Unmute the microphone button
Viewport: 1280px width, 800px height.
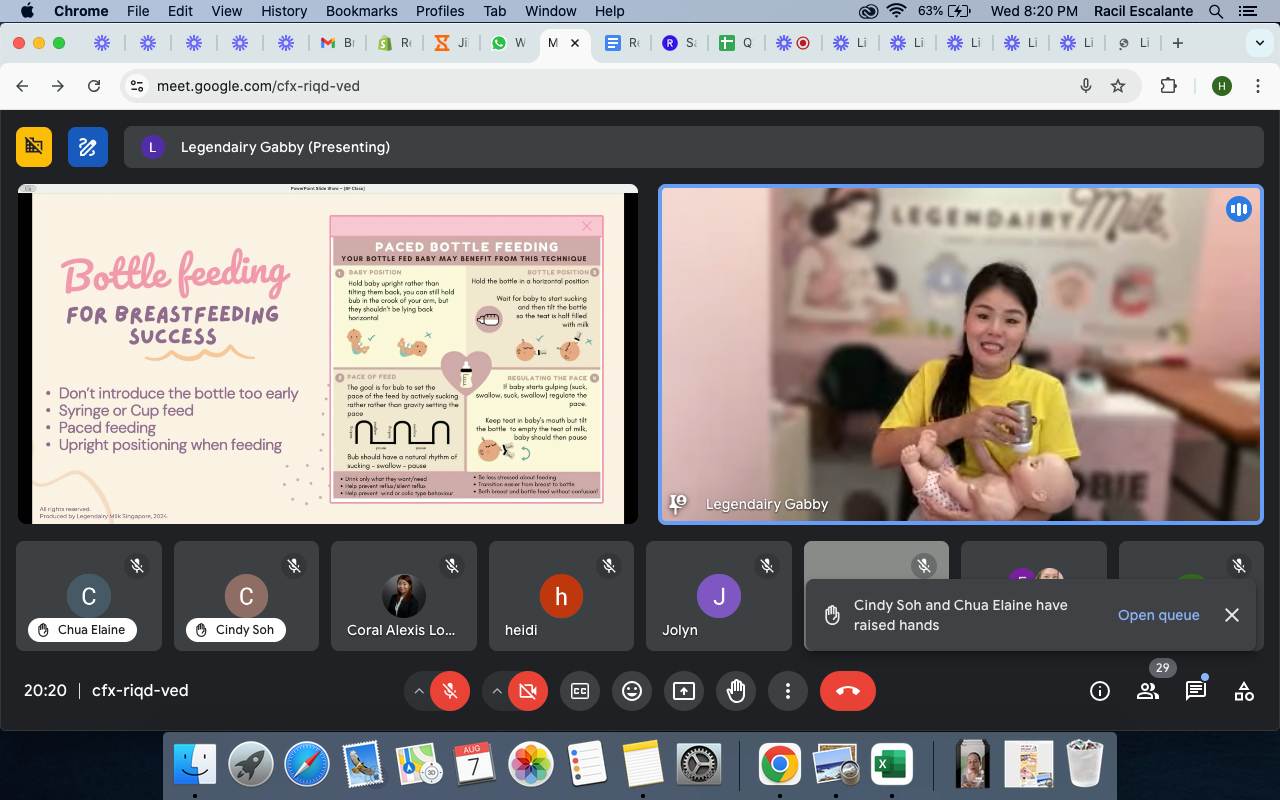450,691
